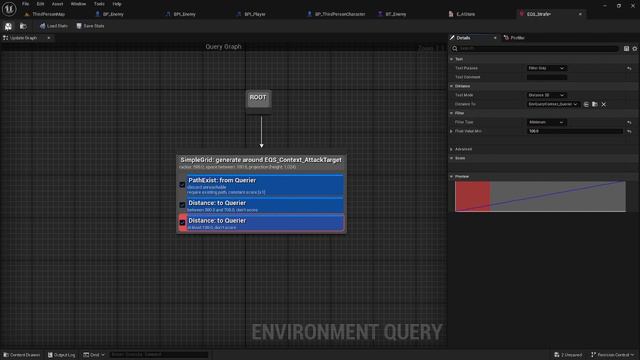640x360 pixels.
Task: Open the Asset menu
Action: coord(57,4)
